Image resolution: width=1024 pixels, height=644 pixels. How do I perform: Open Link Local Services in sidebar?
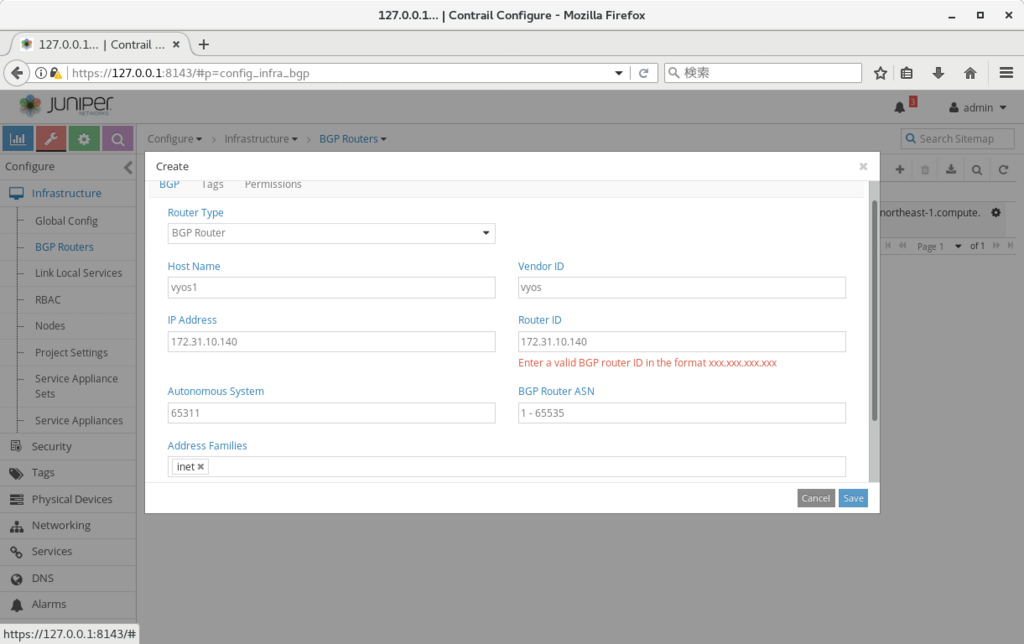[x=78, y=273]
